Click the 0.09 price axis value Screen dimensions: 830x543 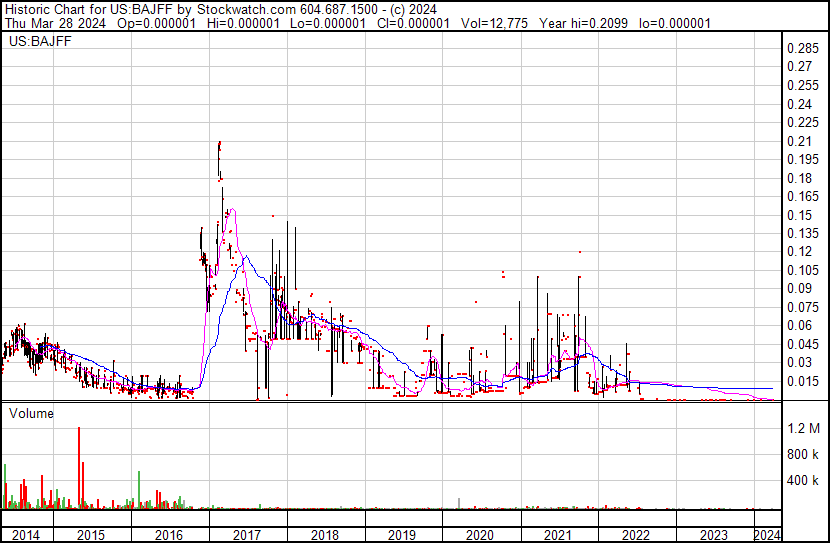pos(799,288)
